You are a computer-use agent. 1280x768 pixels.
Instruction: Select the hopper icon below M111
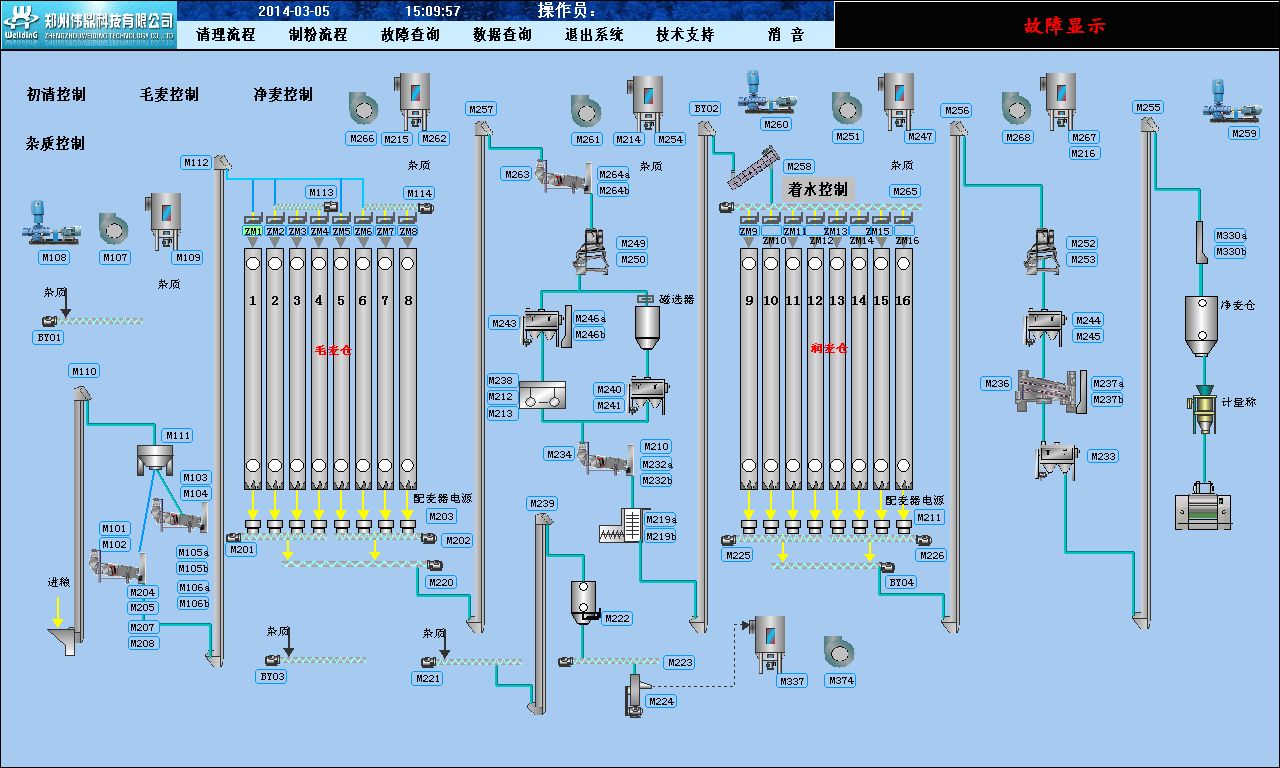tap(154, 460)
